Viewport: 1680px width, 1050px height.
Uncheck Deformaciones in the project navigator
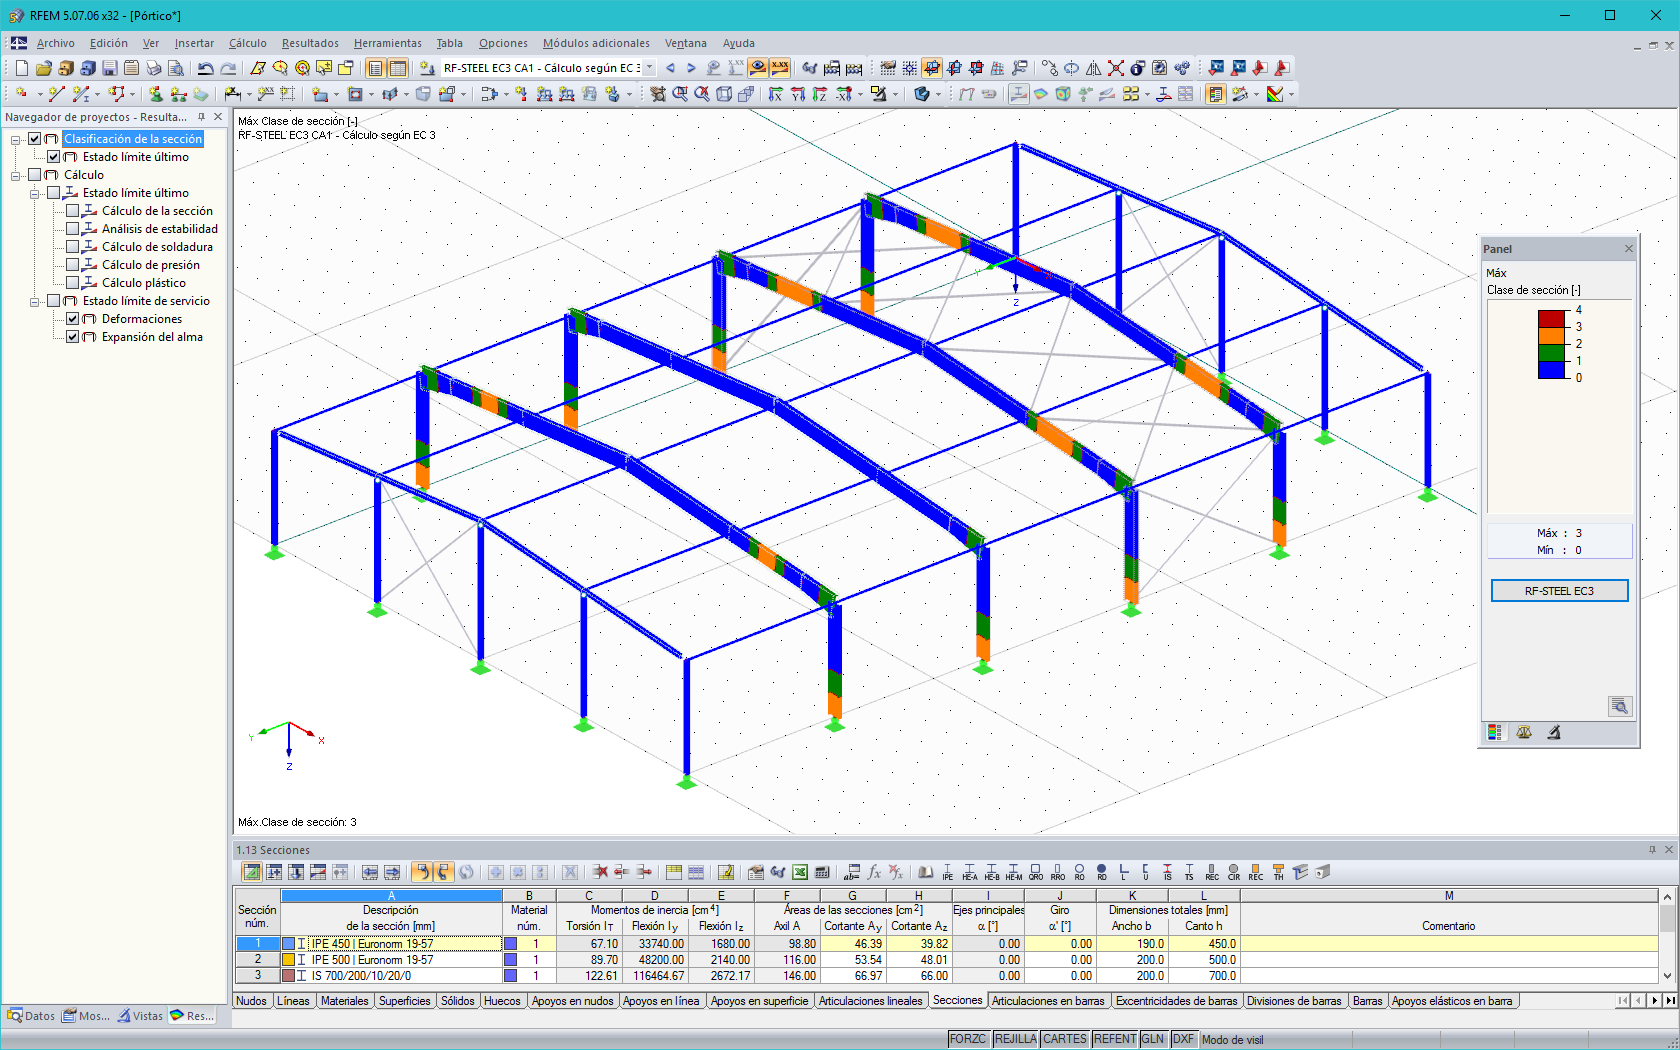point(73,318)
